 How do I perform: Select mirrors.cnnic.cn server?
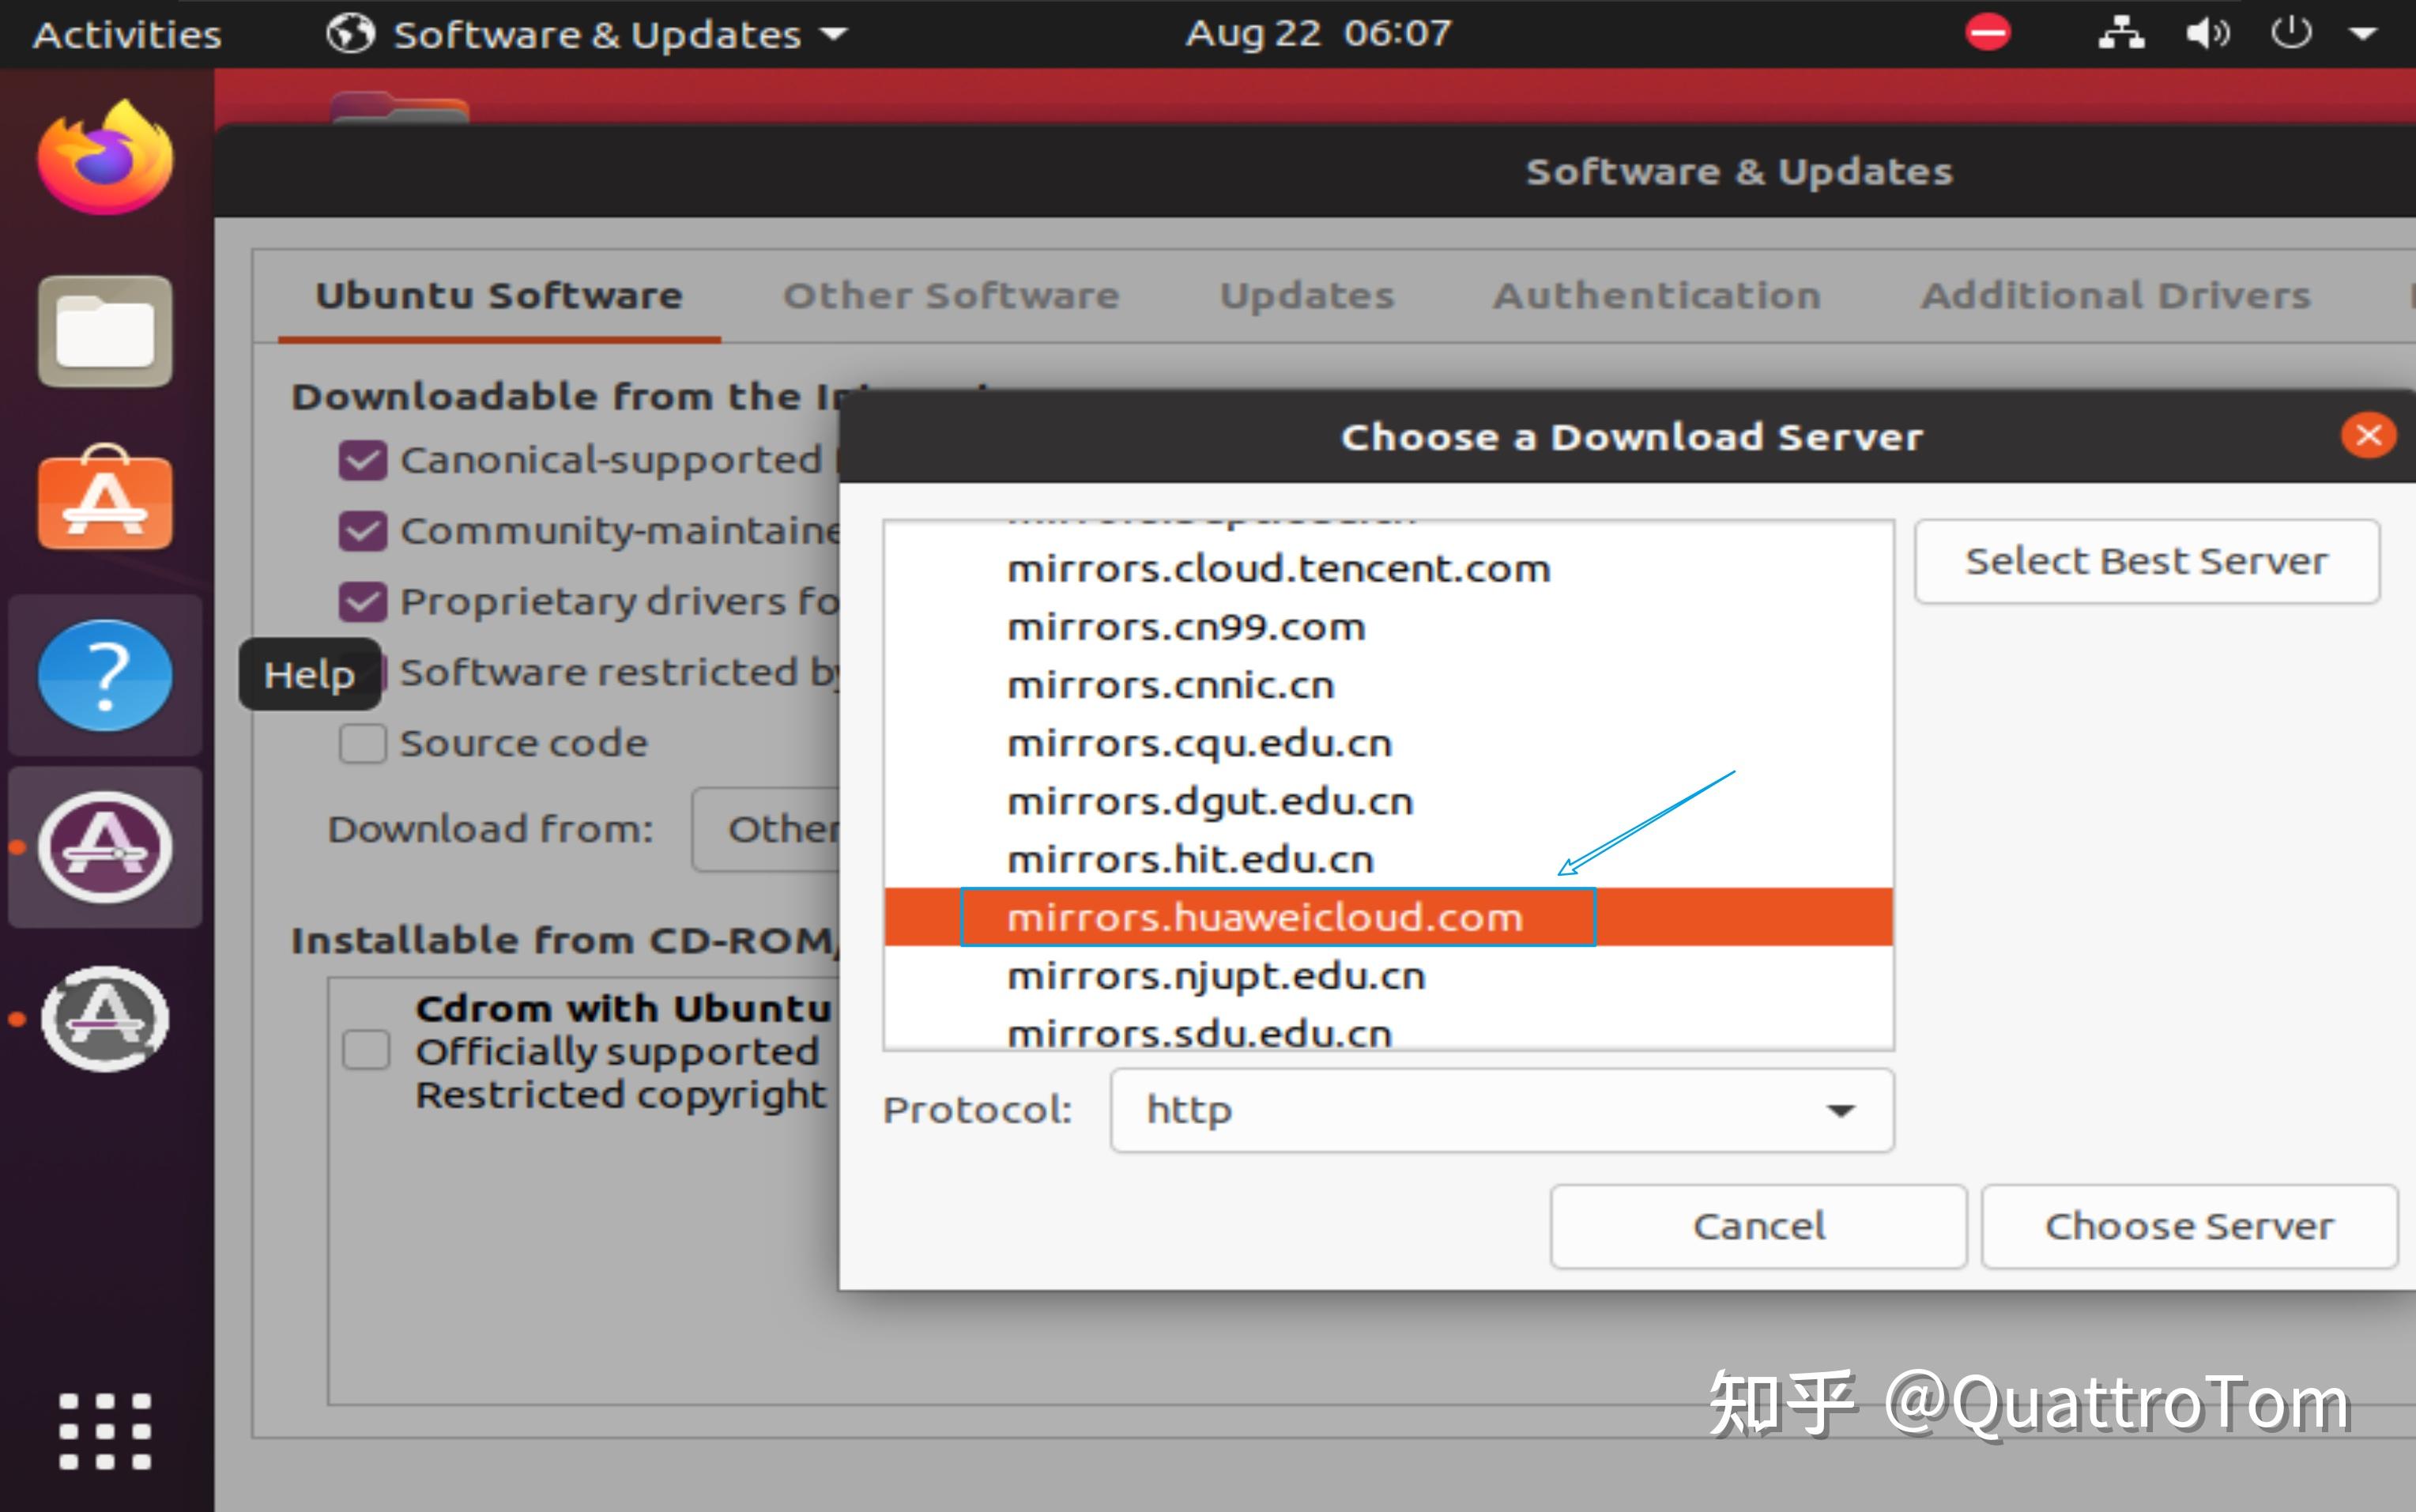coord(1388,685)
